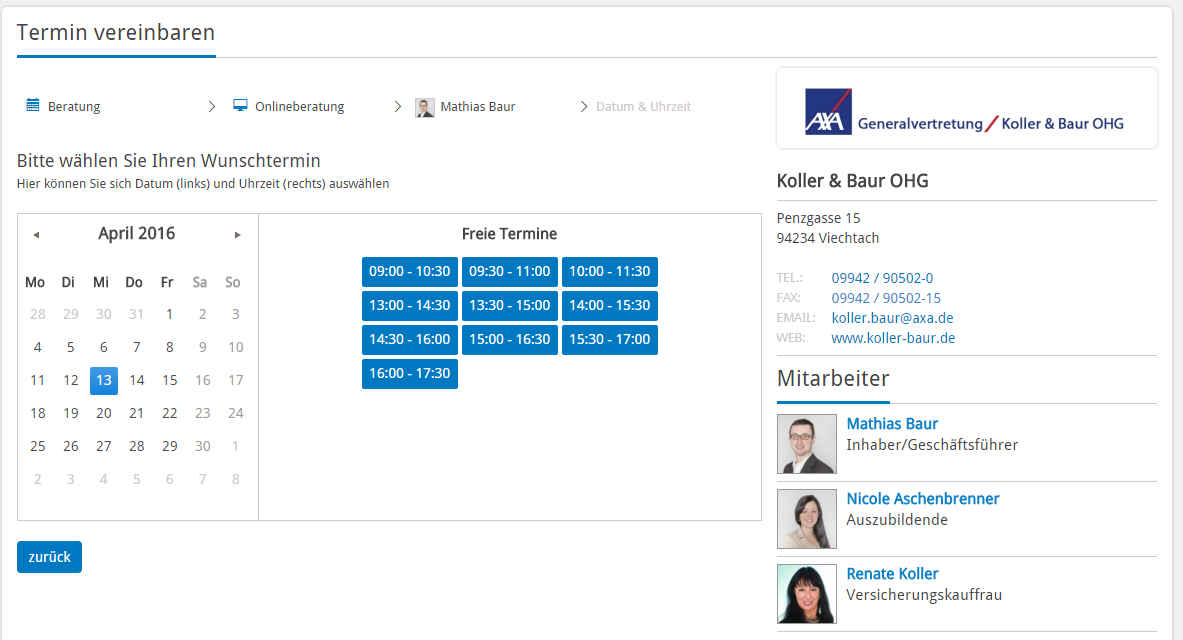Select the highlighted date 13 in calendar
This screenshot has width=1183, height=640.
click(104, 380)
